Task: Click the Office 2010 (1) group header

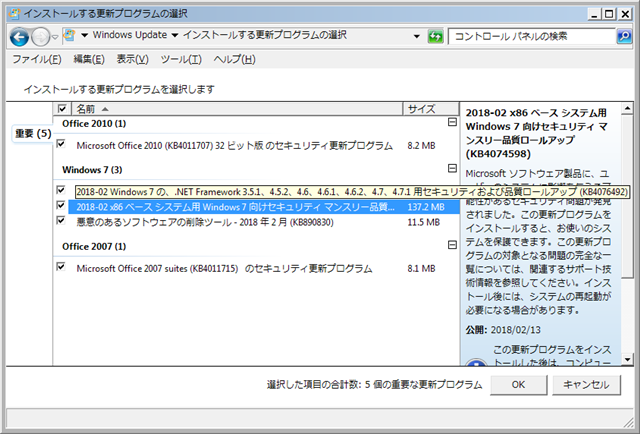Action: pos(94,123)
